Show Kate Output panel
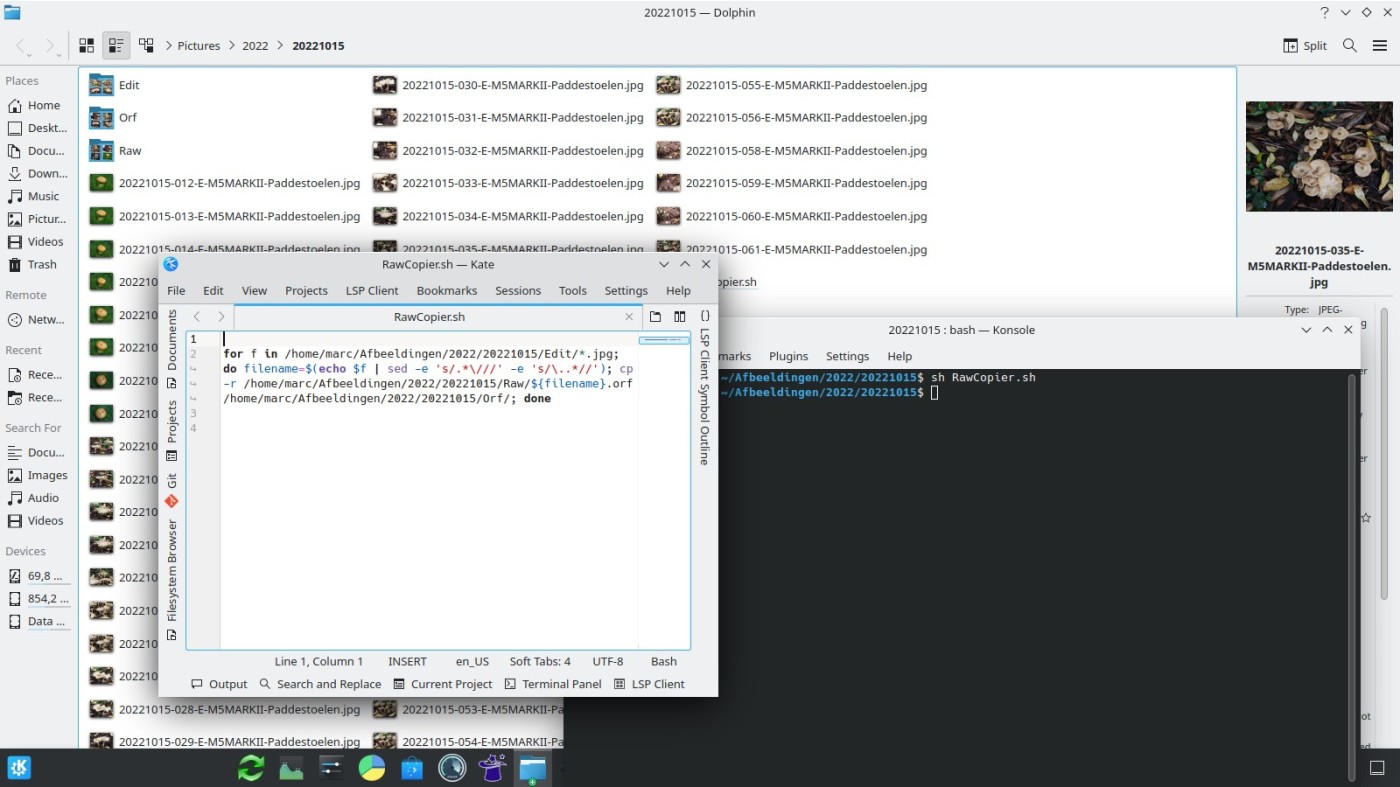This screenshot has height=787, width=1400. [219, 684]
